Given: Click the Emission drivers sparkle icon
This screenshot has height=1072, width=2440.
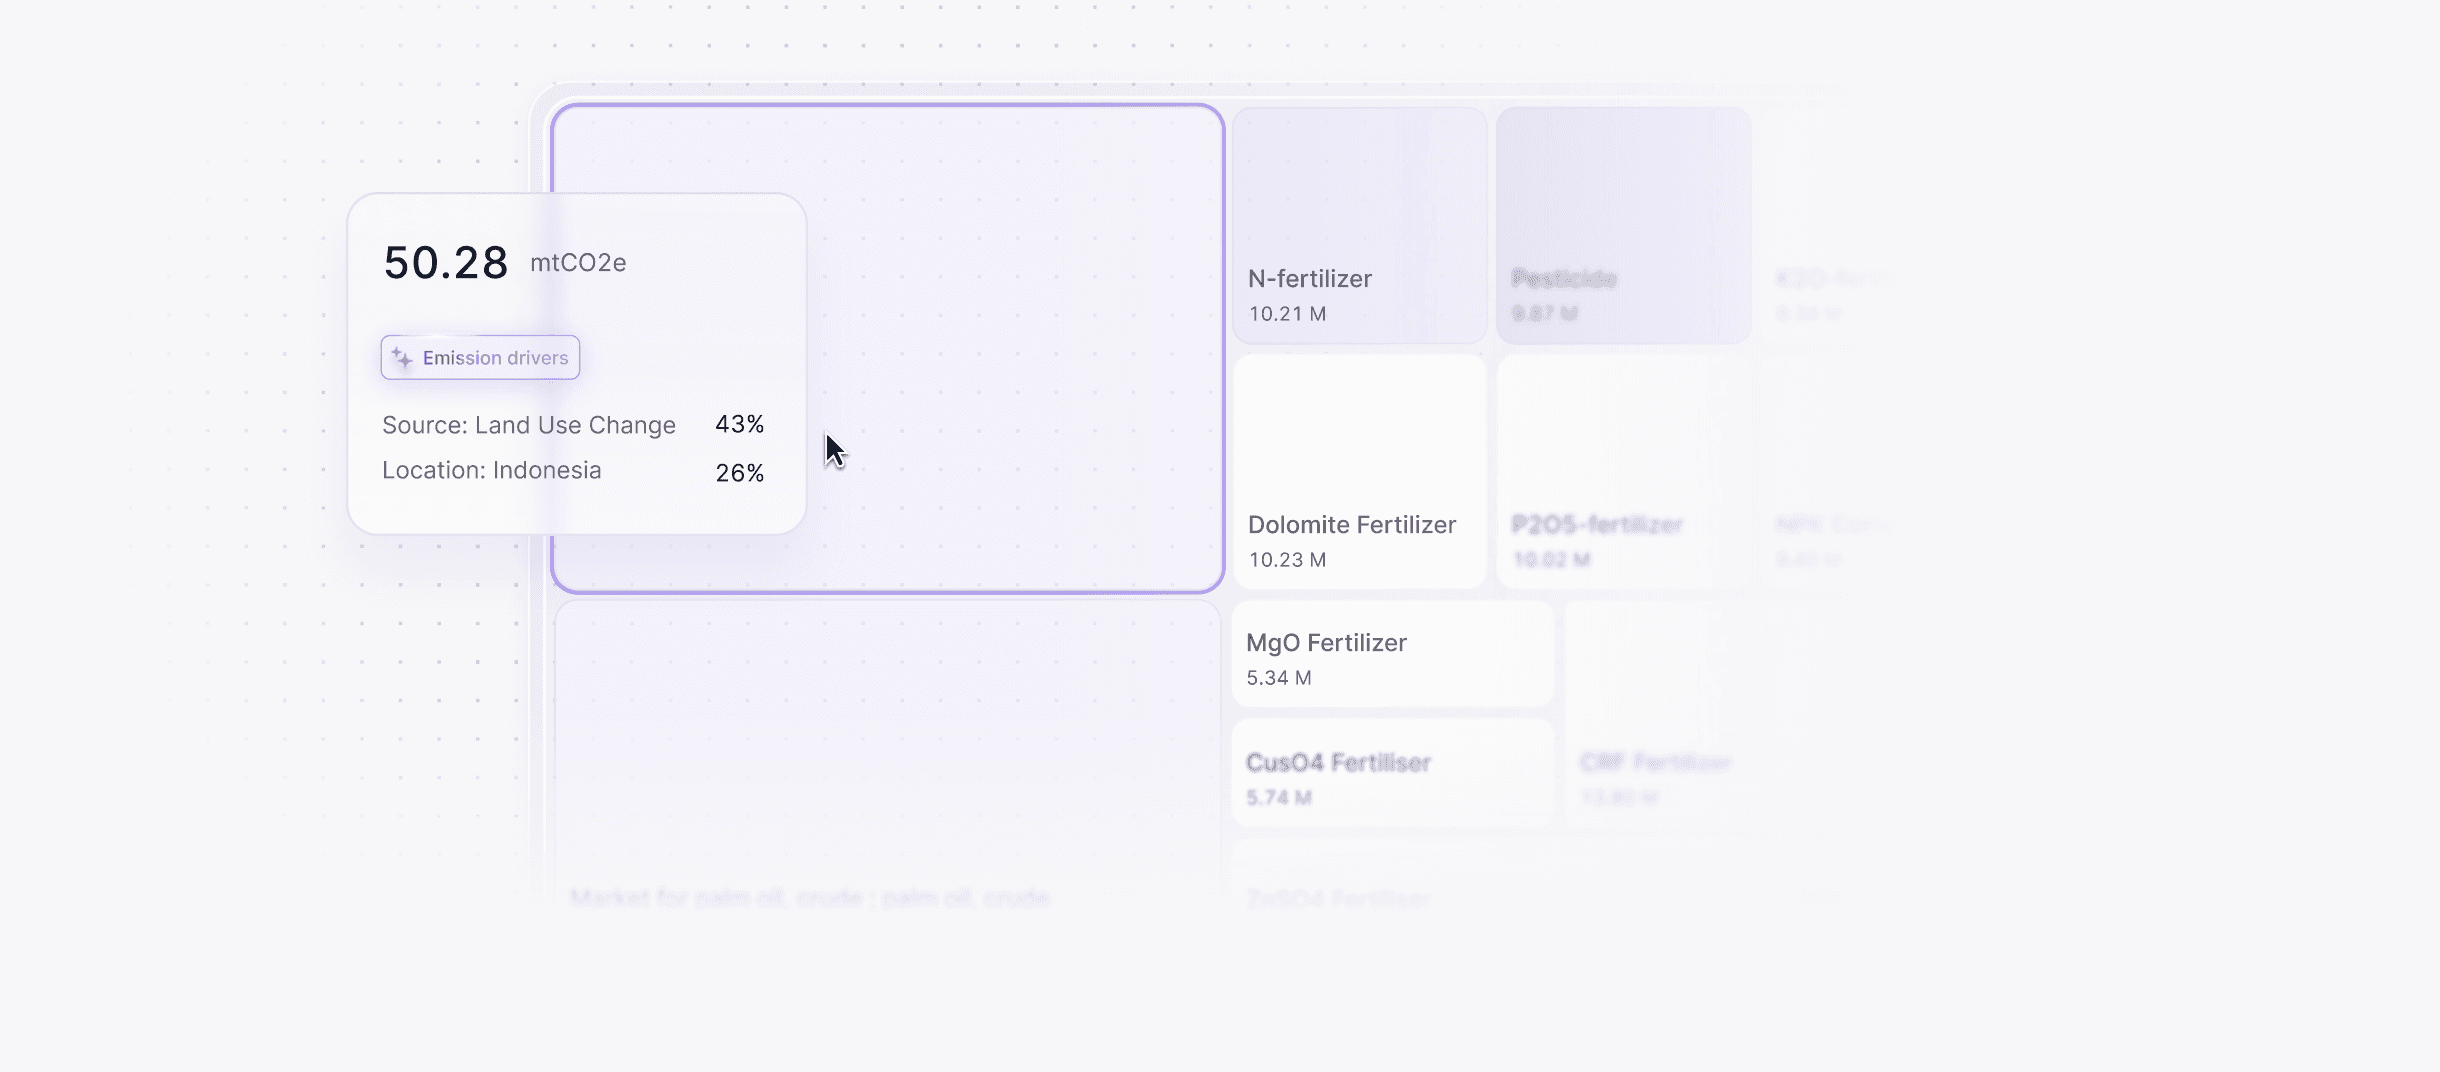Looking at the screenshot, I should coord(402,358).
